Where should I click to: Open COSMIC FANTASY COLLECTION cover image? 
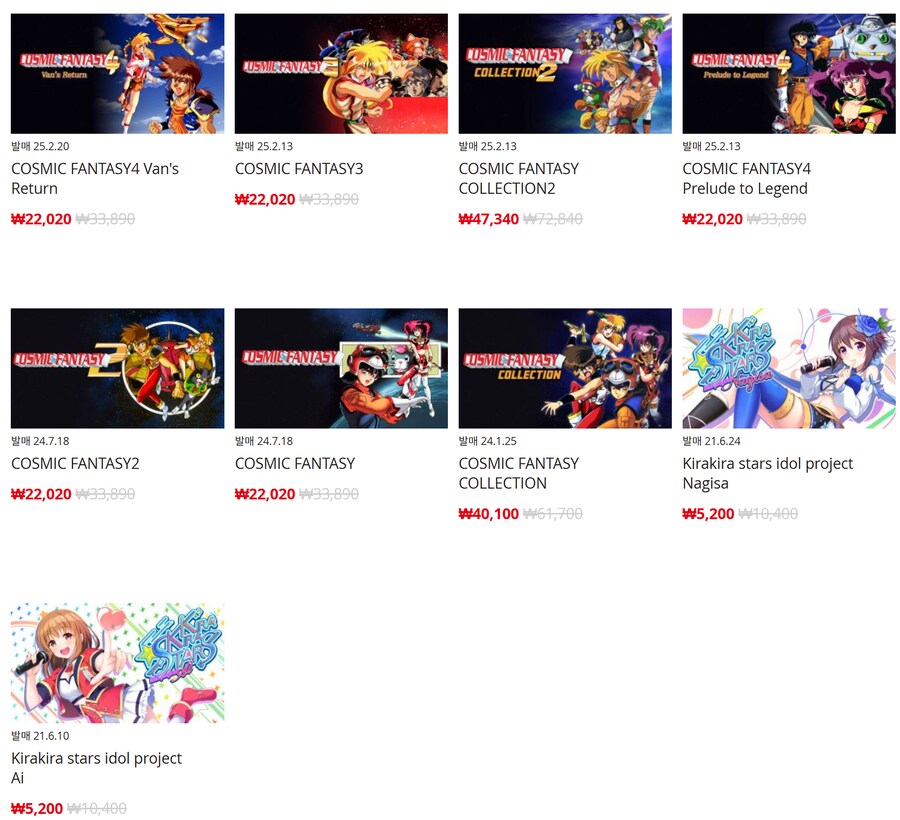(565, 368)
